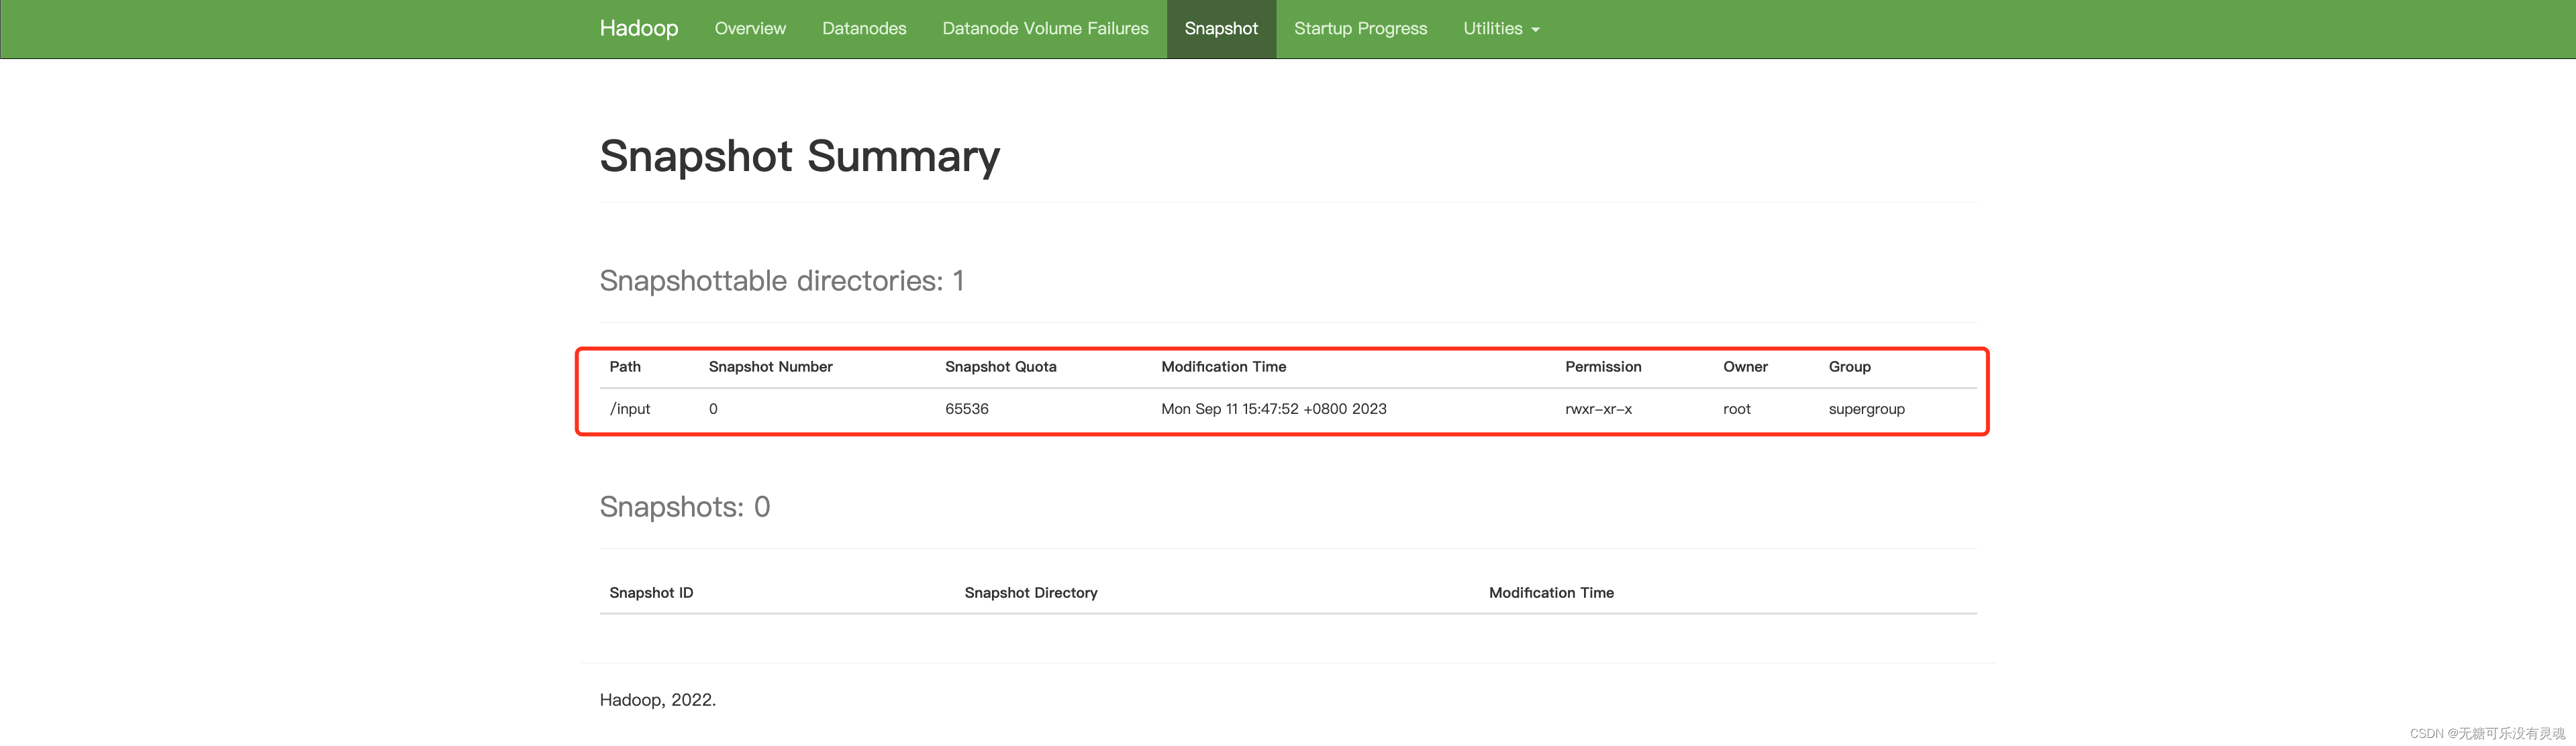Click the Snapshot Number column header
Image resolution: width=2576 pixels, height=746 pixels.
(x=770, y=367)
